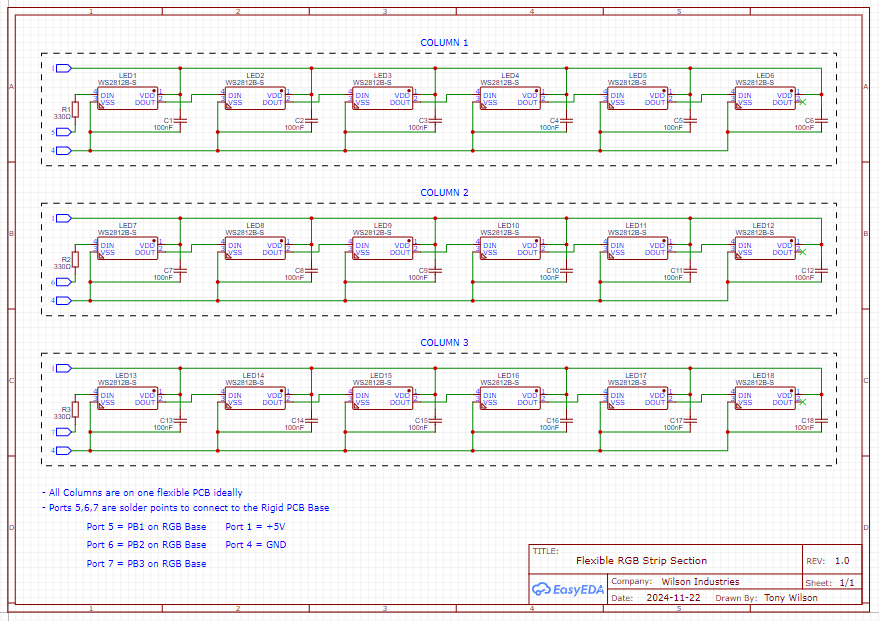The height and width of the screenshot is (621, 879).
Task: Click the 'Port 4 = GND' note
Action: 256,545
